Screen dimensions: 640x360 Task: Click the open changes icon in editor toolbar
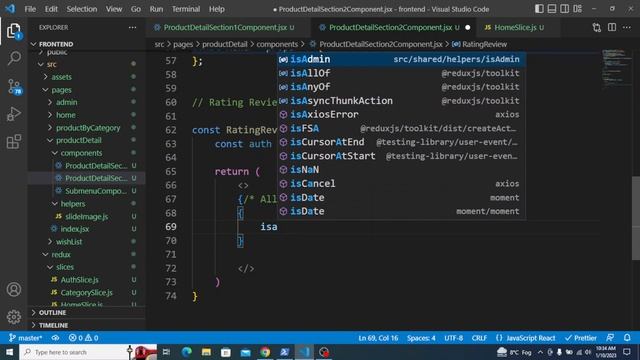point(596,28)
